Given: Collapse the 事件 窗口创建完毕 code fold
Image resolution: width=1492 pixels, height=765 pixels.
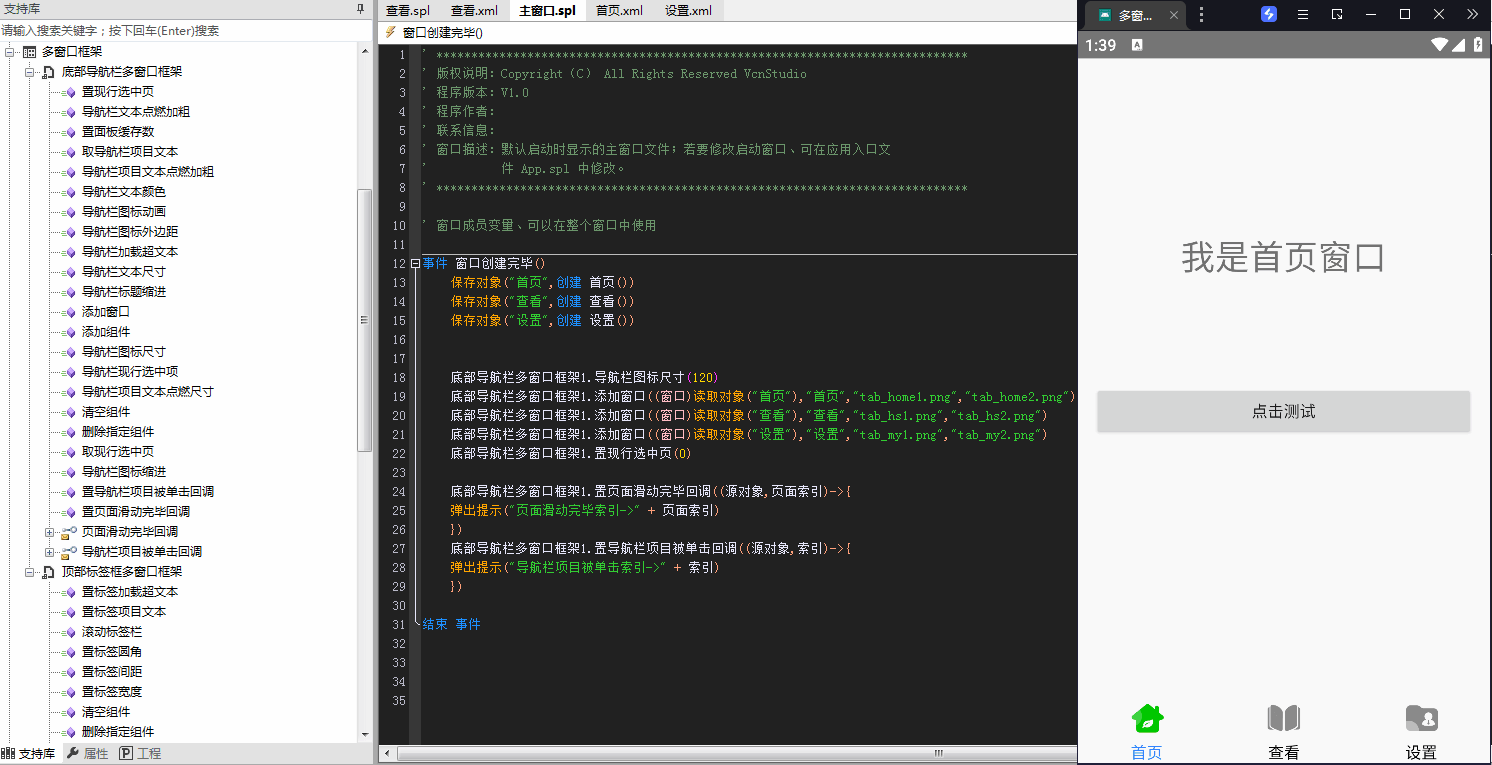Looking at the screenshot, I should [x=415, y=264].
